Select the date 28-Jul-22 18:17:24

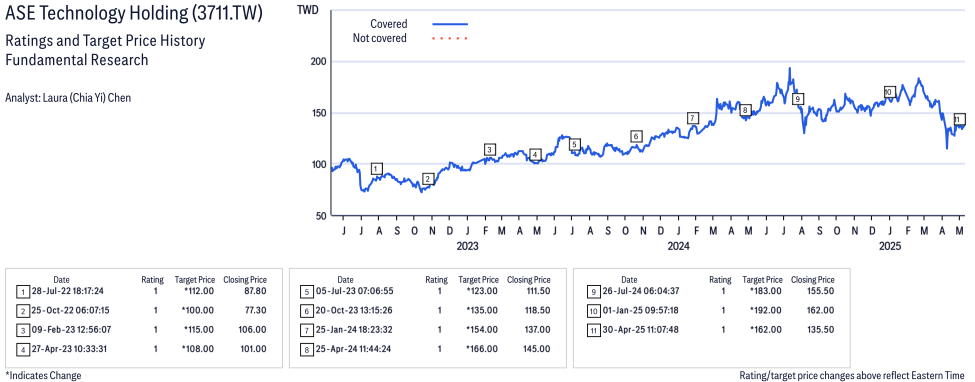pyautogui.click(x=68, y=291)
